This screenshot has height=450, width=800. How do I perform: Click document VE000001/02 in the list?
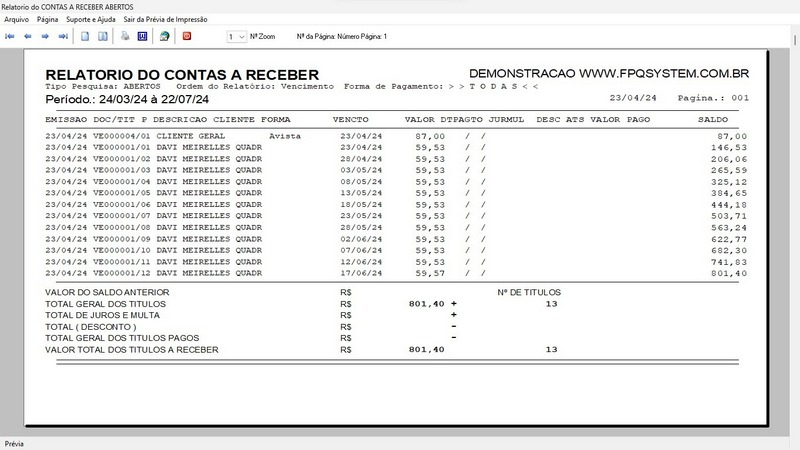(x=122, y=159)
